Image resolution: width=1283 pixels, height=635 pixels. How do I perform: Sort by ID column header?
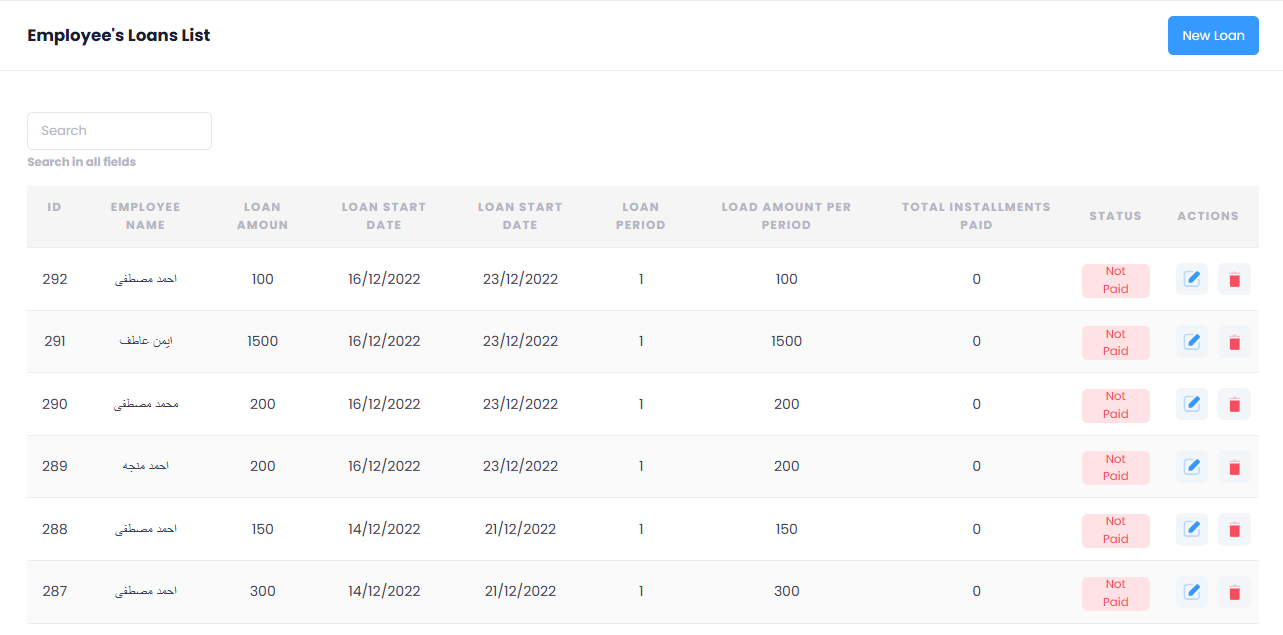(55, 207)
